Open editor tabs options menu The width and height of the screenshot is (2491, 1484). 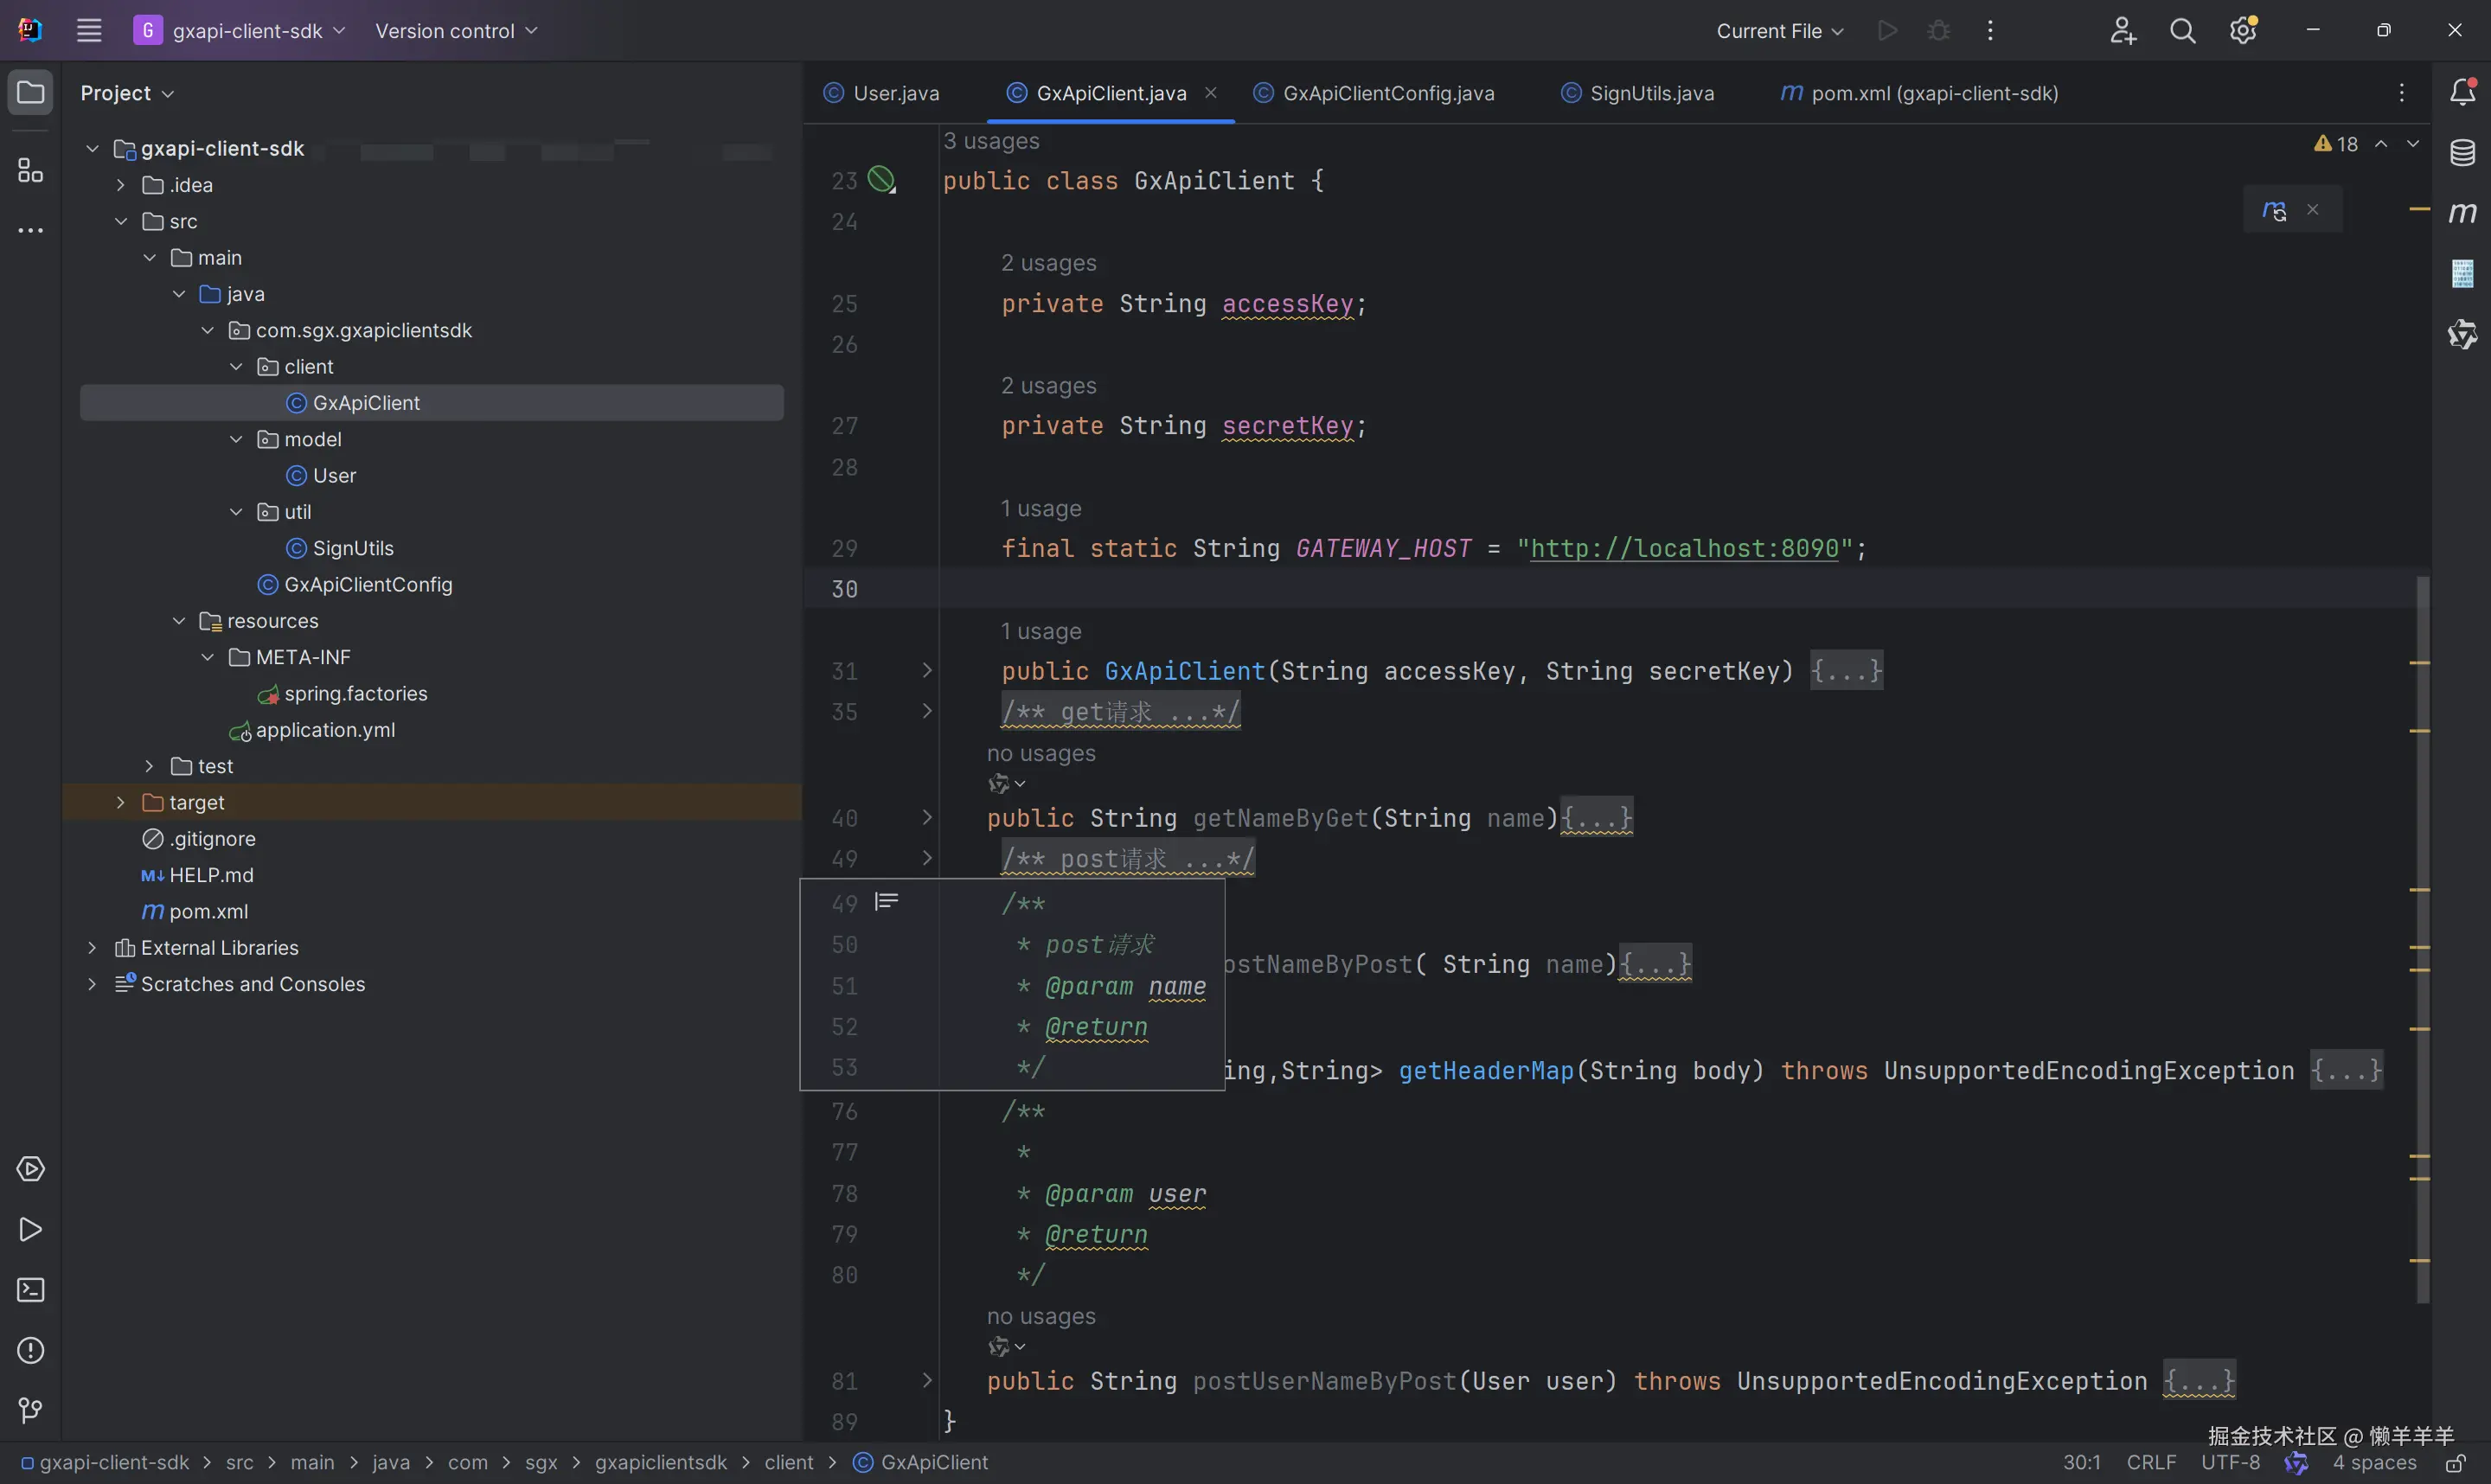(2401, 93)
